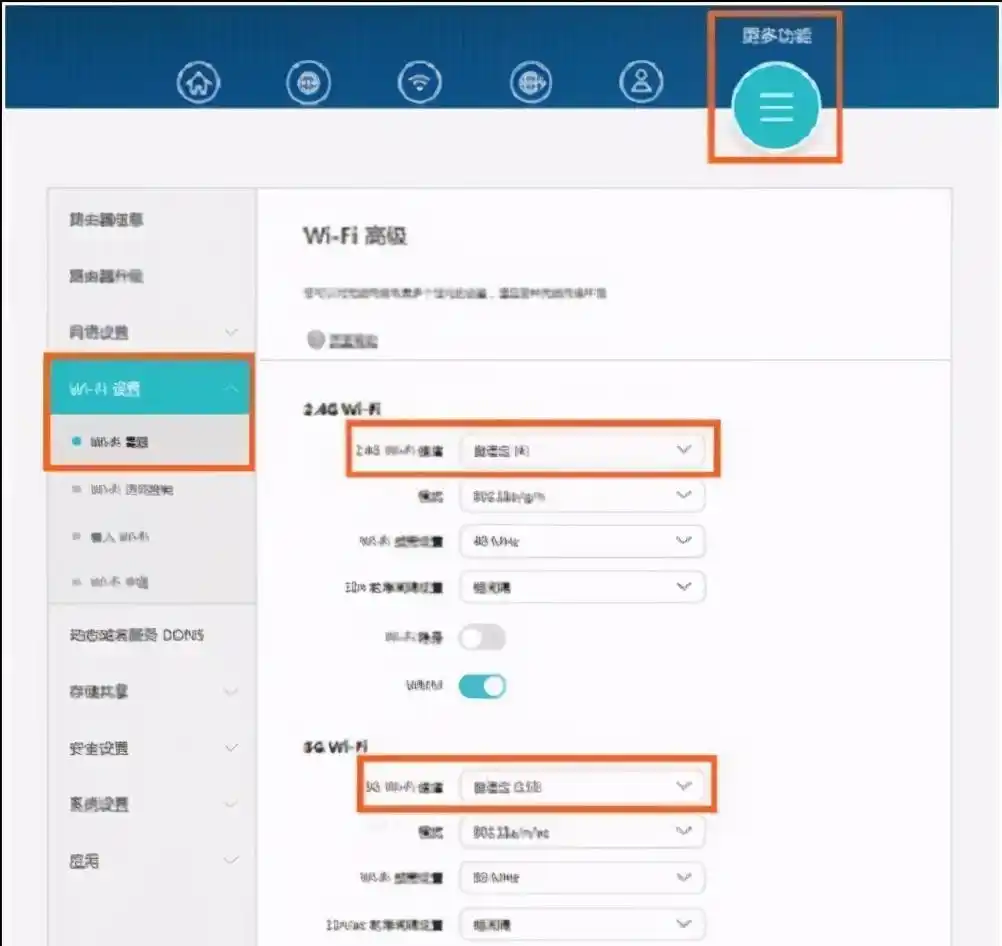Disable the WMM toggle switch
The height and width of the screenshot is (946, 1002).
tap(482, 686)
